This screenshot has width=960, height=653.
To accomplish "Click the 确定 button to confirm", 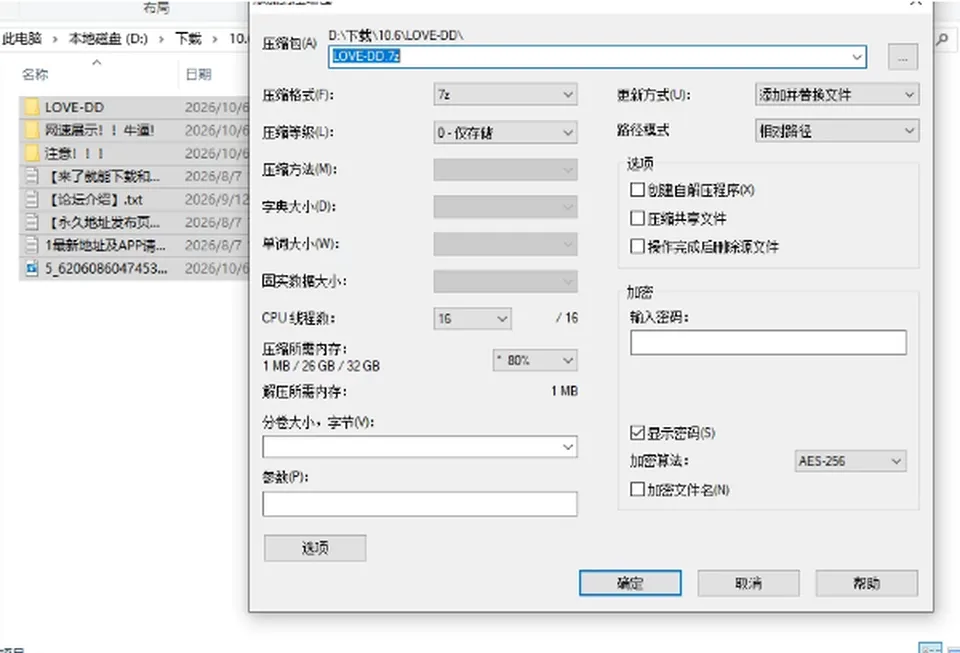I will [x=630, y=583].
